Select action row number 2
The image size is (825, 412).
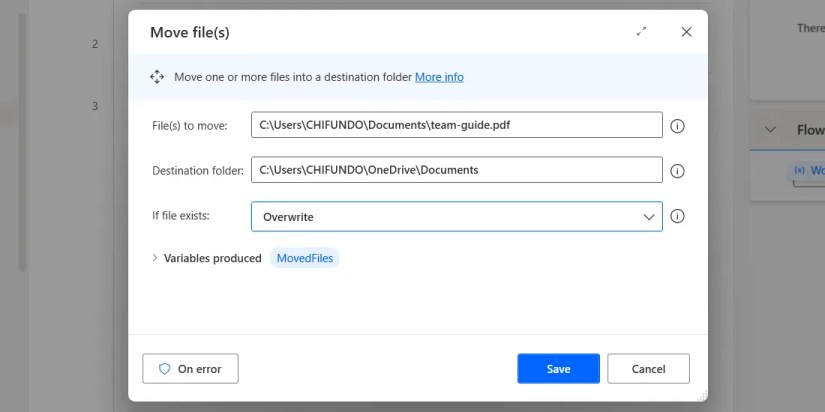95,44
